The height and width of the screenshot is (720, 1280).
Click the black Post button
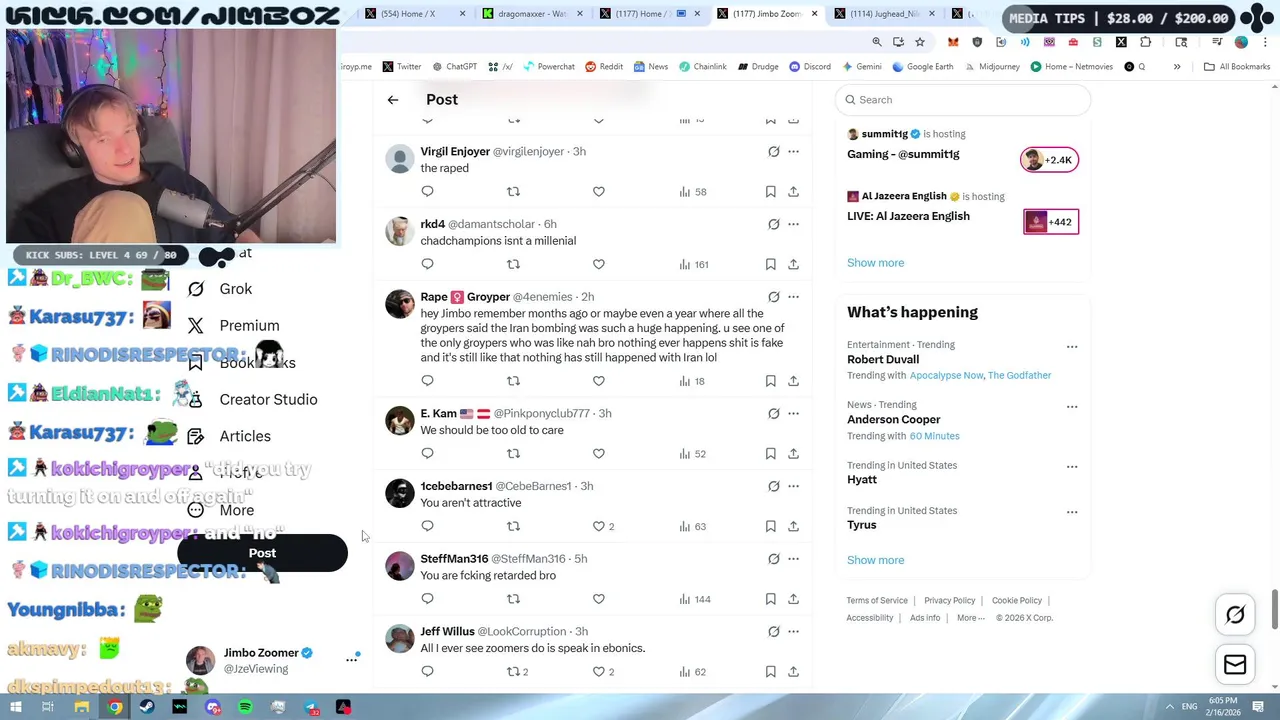(262, 553)
